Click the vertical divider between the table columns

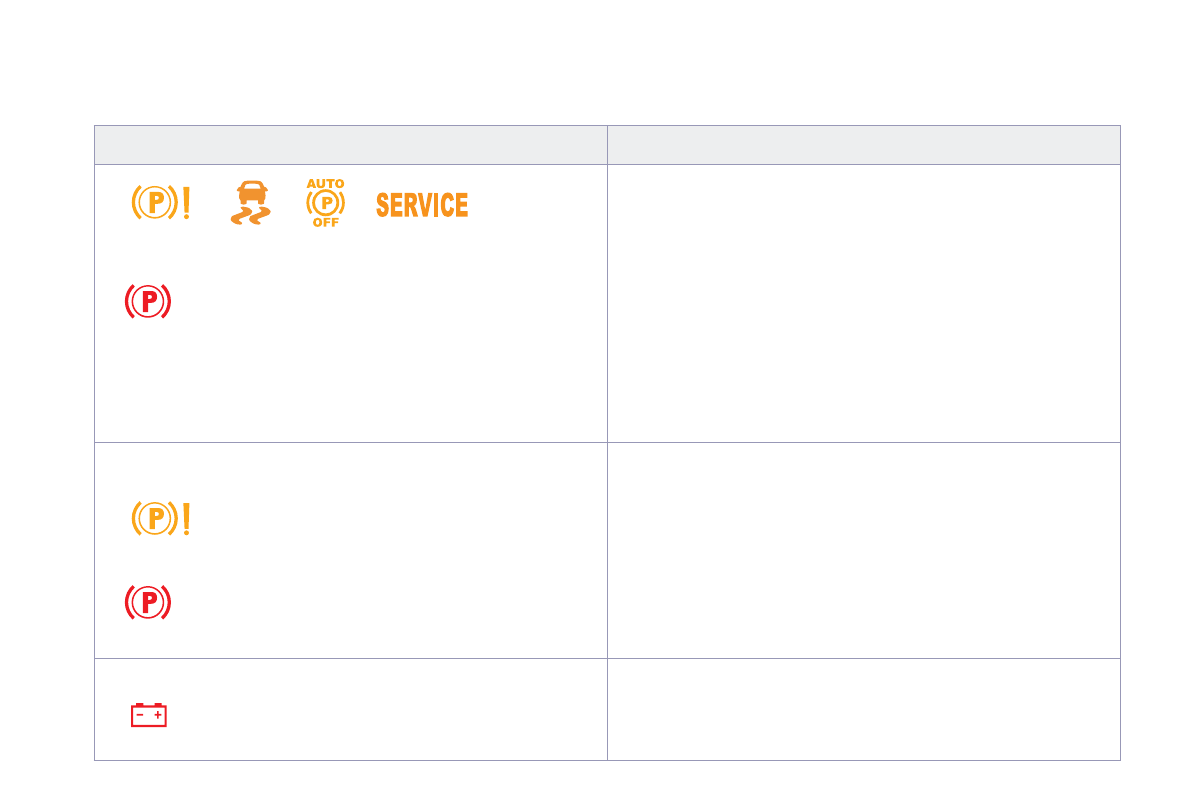[x=607, y=400]
